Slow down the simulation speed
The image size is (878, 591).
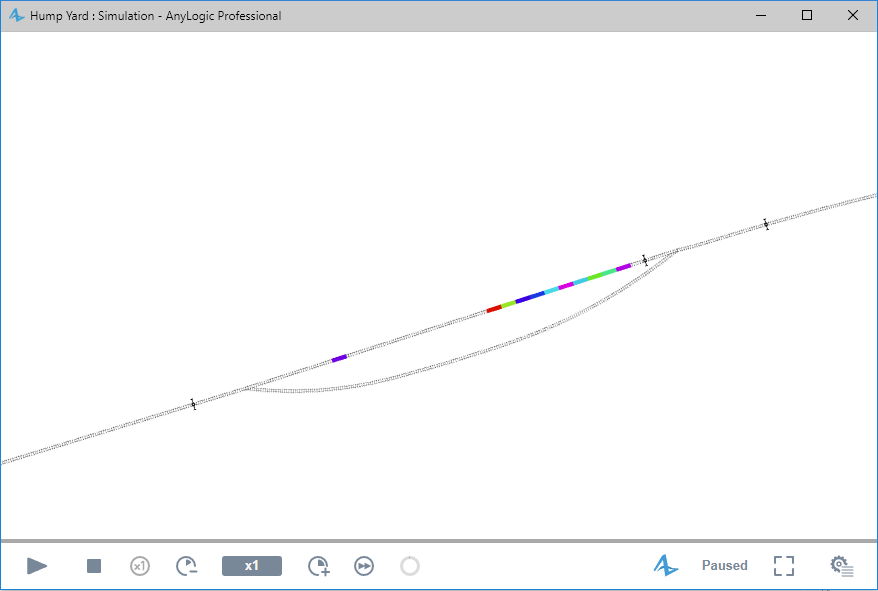(186, 566)
